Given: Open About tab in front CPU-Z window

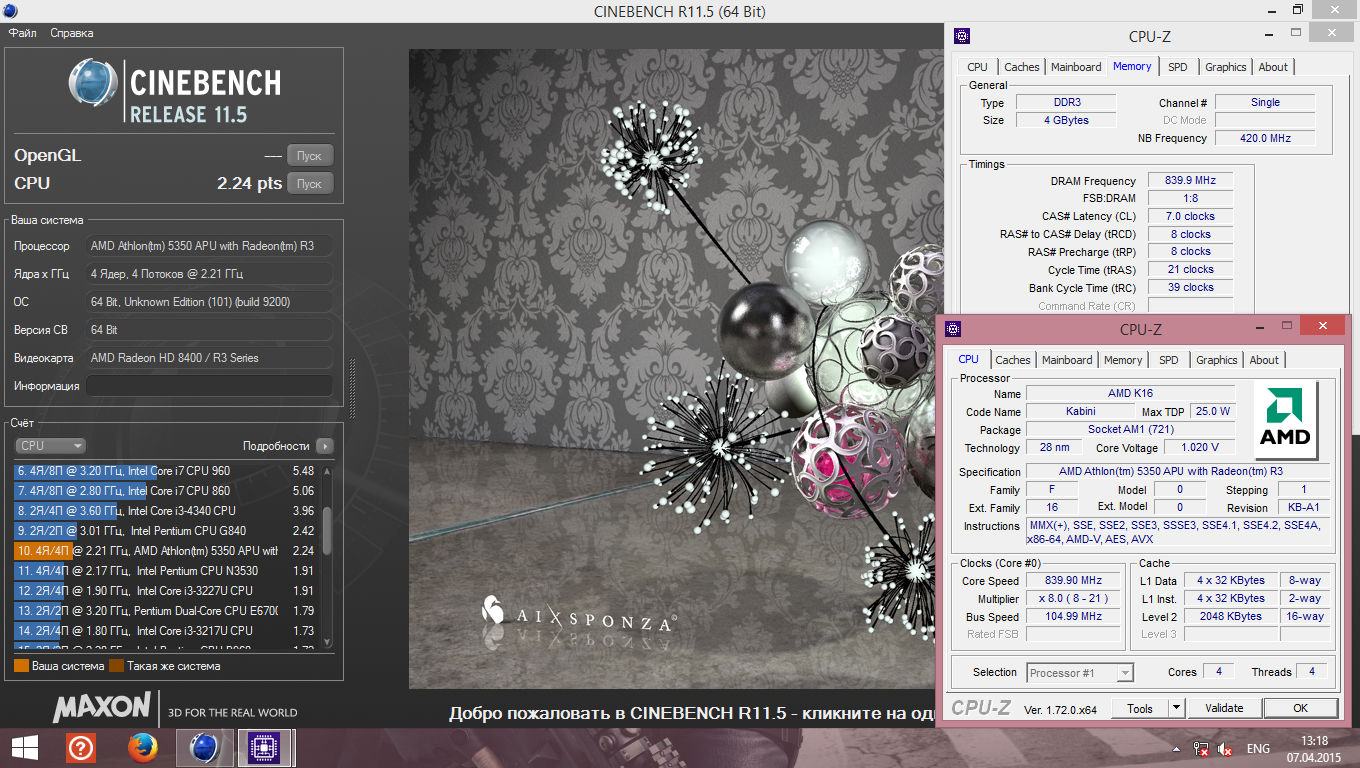Looking at the screenshot, I should point(1264,360).
